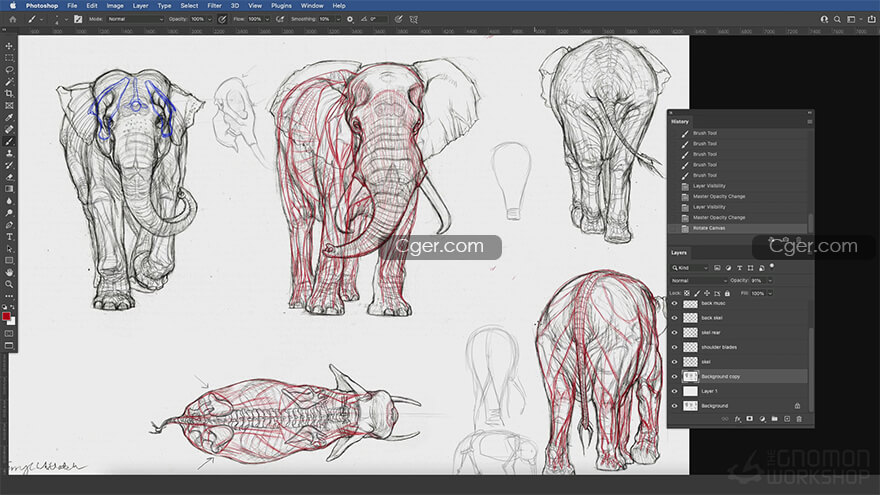Image resolution: width=880 pixels, height=495 pixels.
Task: Select the Brush tool in the toolbox
Action: (9, 141)
